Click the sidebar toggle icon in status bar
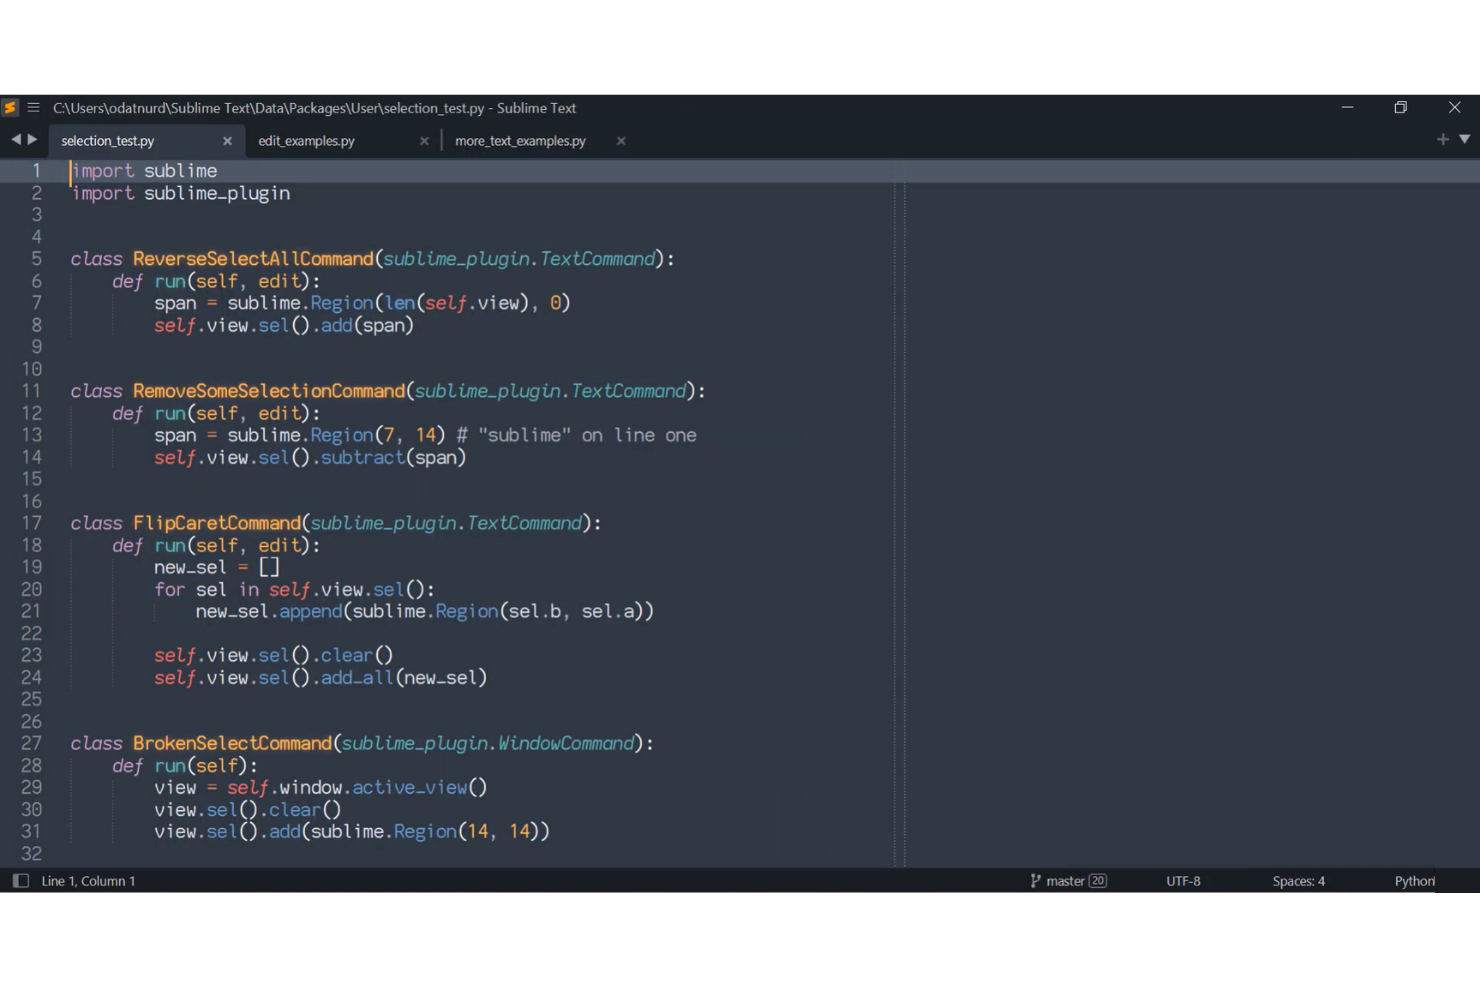This screenshot has height=987, width=1480. pos(22,880)
